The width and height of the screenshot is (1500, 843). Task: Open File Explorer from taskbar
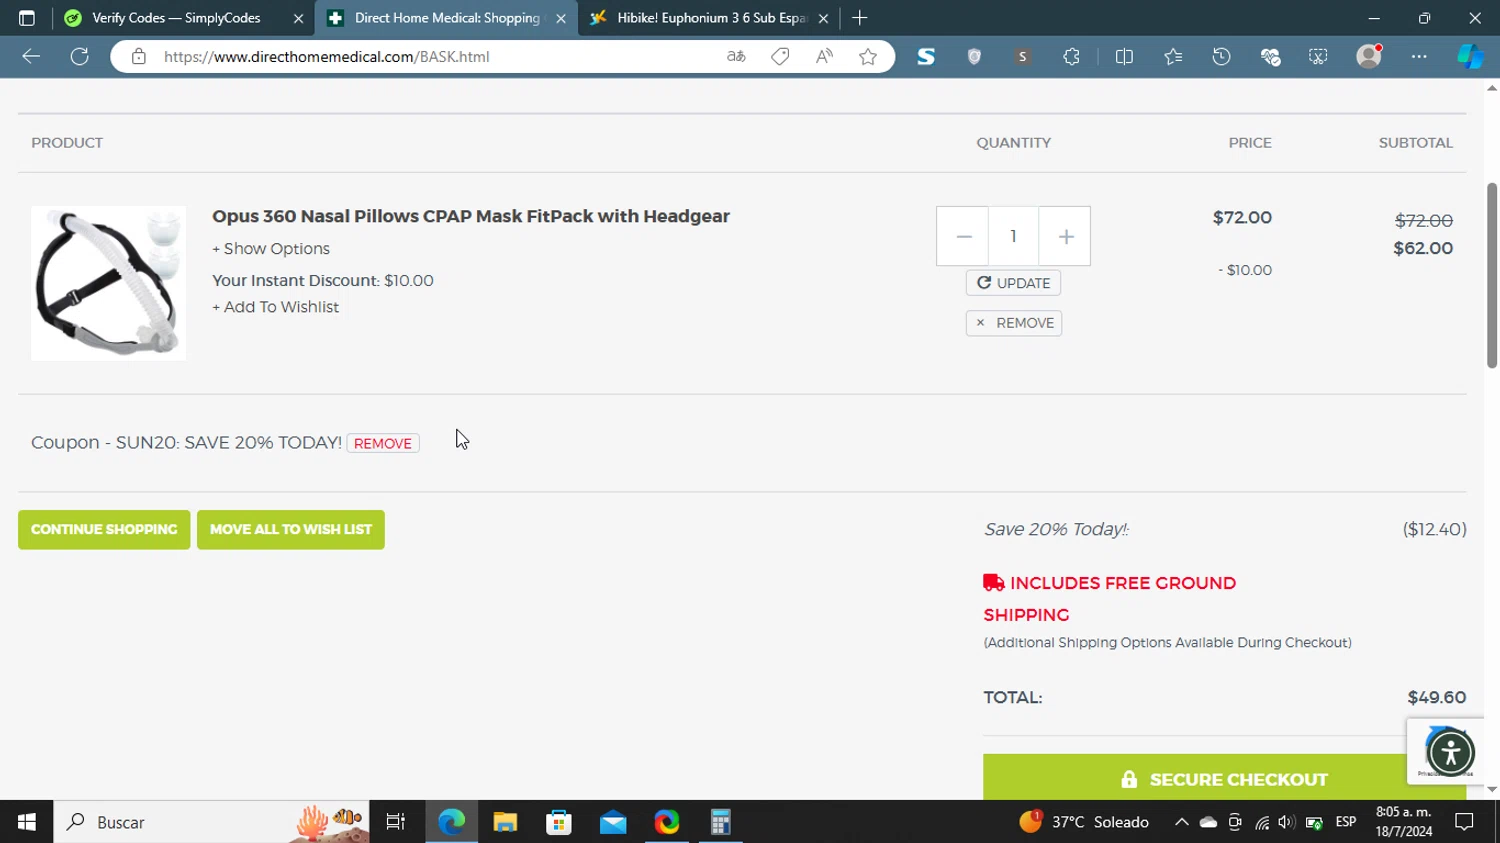tap(505, 822)
